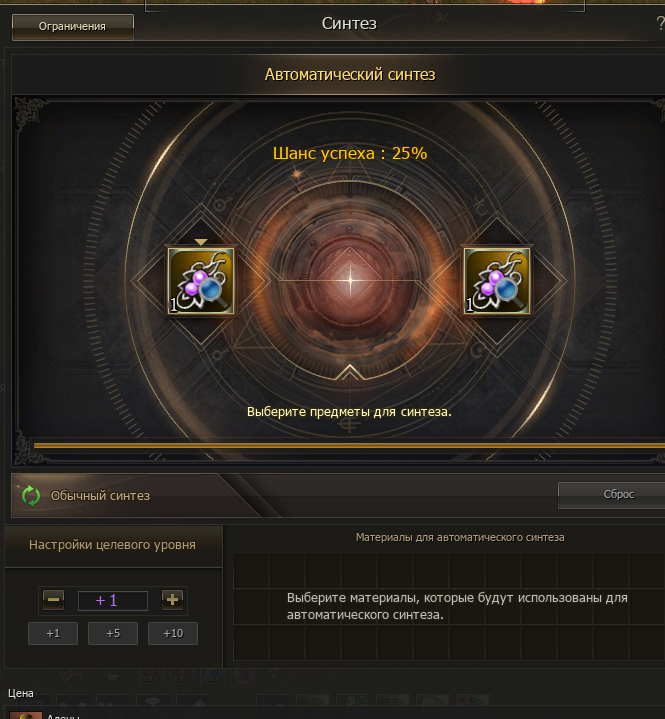665x719 pixels.
Task: Click the target level value field
Action: click(x=113, y=600)
